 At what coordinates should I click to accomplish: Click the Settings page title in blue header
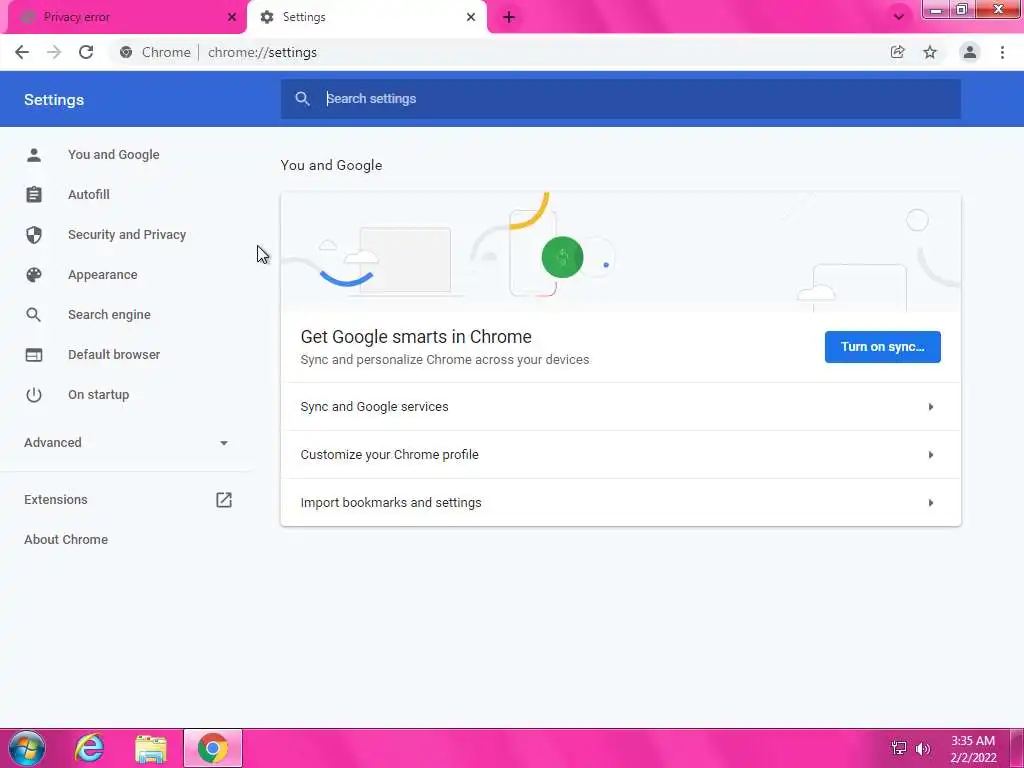54,100
